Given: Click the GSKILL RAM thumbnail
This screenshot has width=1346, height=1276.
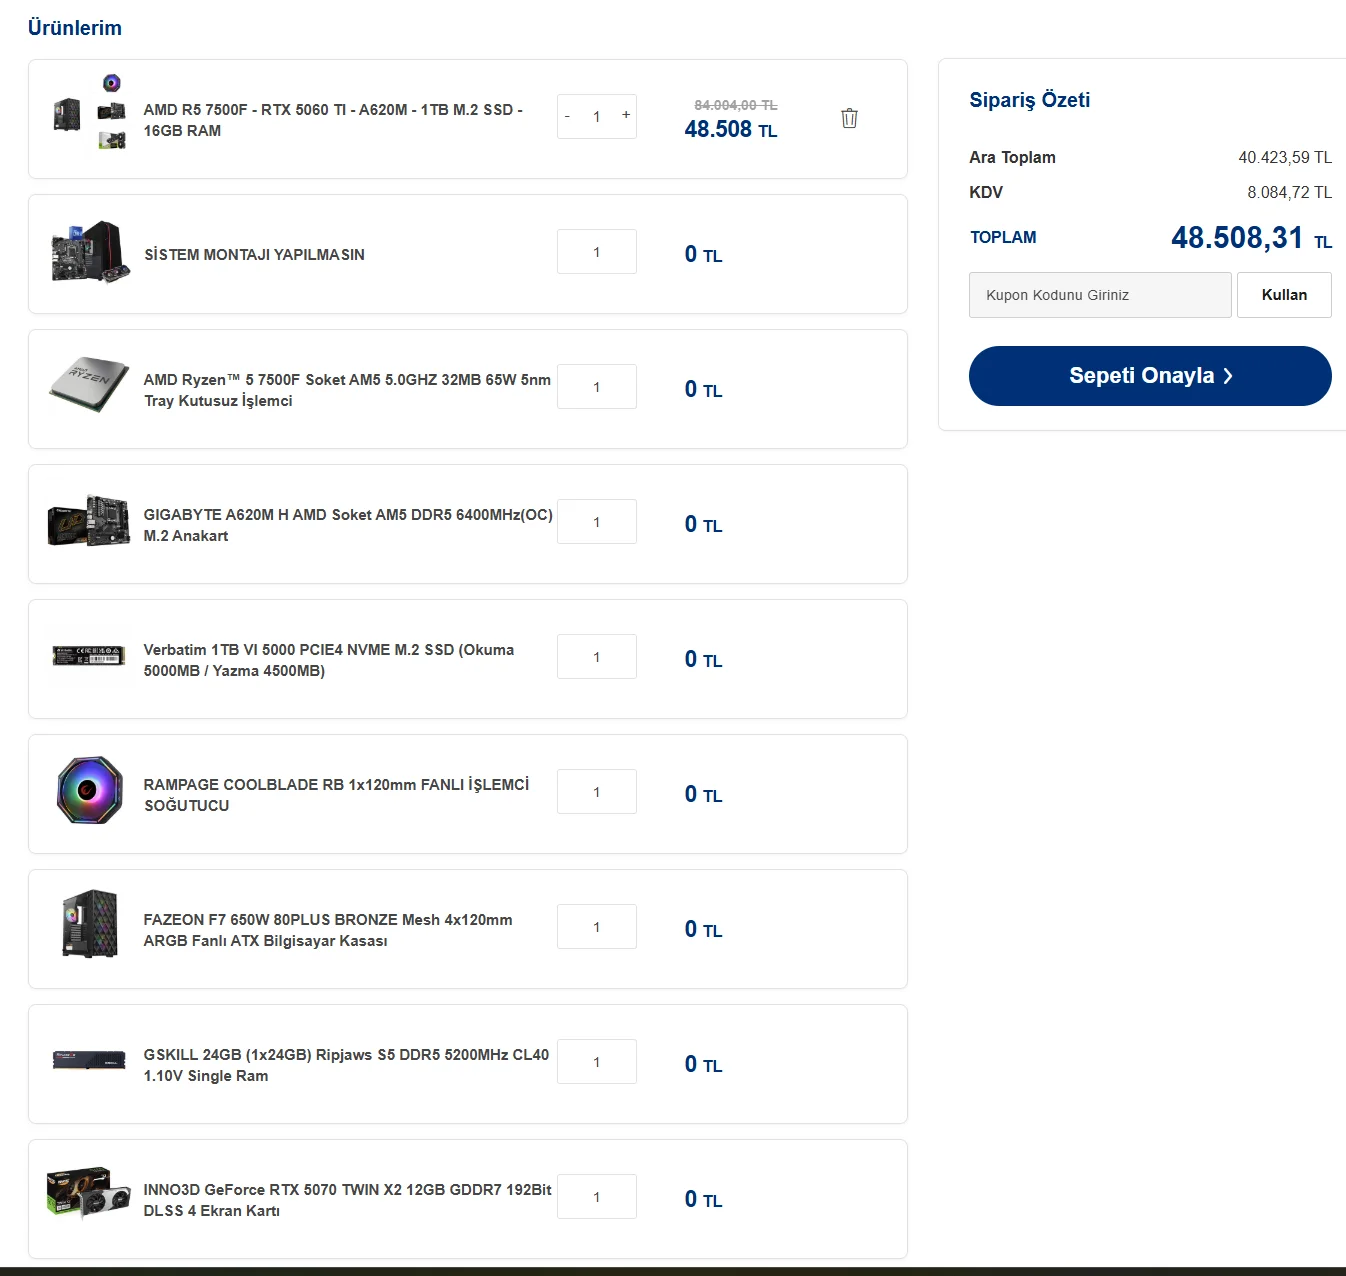Looking at the screenshot, I should [x=89, y=1059].
